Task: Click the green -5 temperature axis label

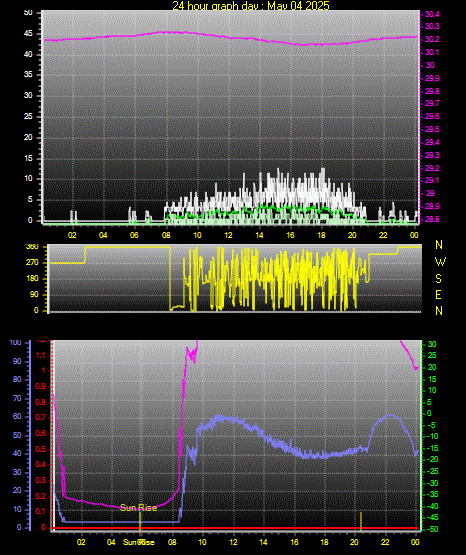Action: [x=431, y=425]
